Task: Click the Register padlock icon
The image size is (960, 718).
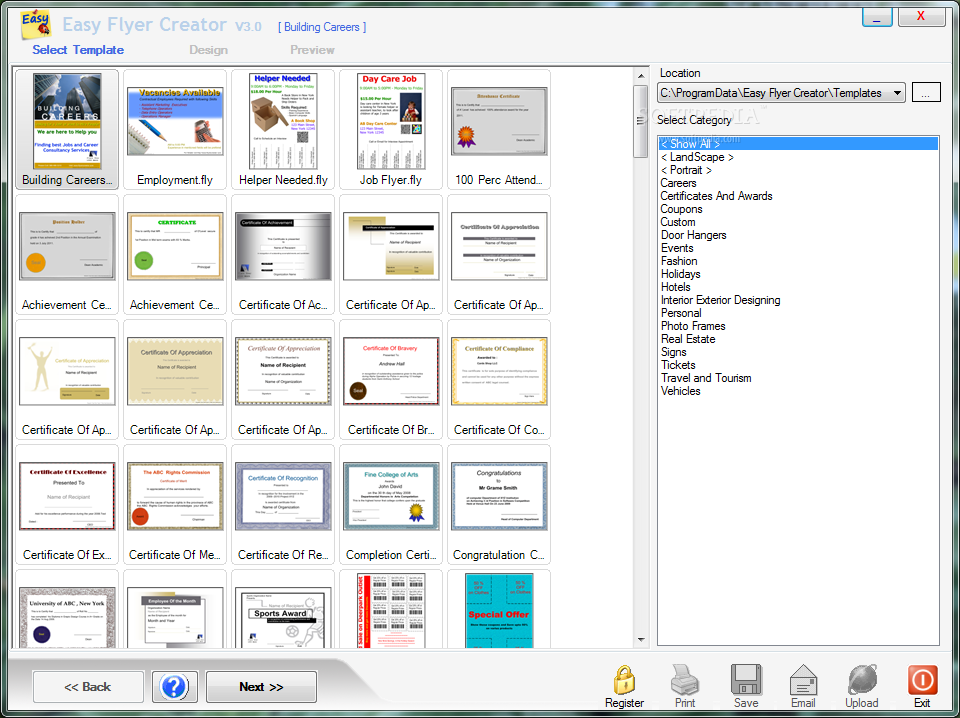Action: [x=624, y=679]
